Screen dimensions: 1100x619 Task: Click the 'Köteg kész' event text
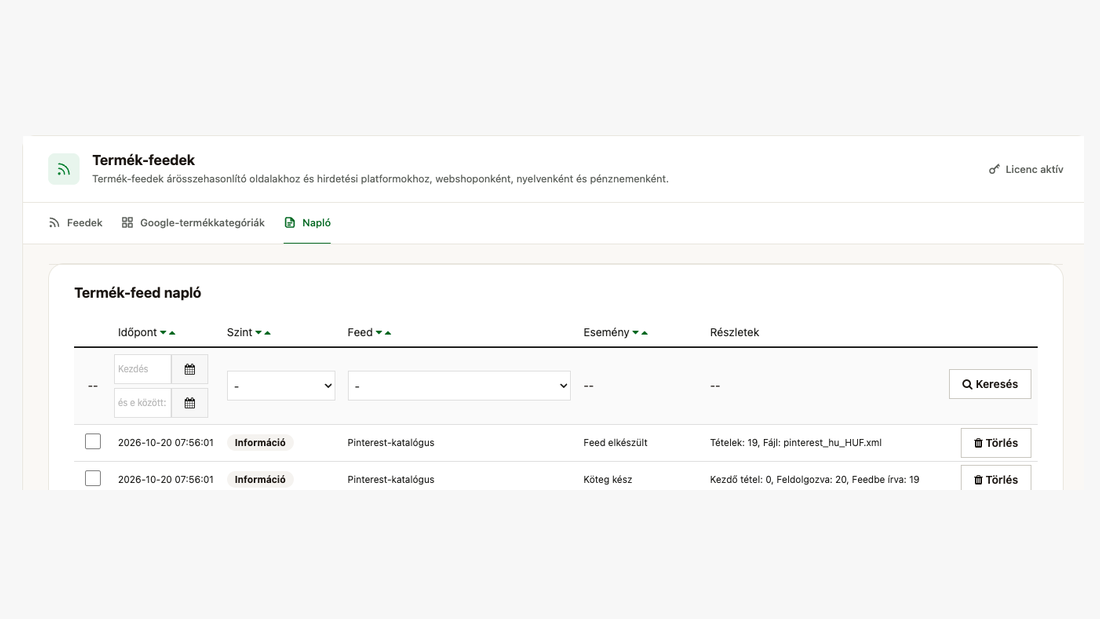pos(608,480)
